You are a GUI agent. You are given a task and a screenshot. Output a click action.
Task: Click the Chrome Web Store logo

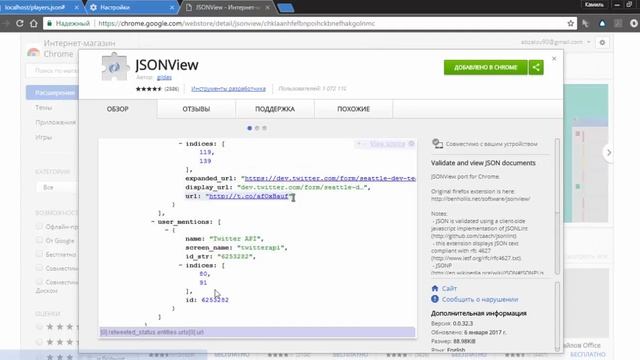pyautogui.click(x=33, y=52)
